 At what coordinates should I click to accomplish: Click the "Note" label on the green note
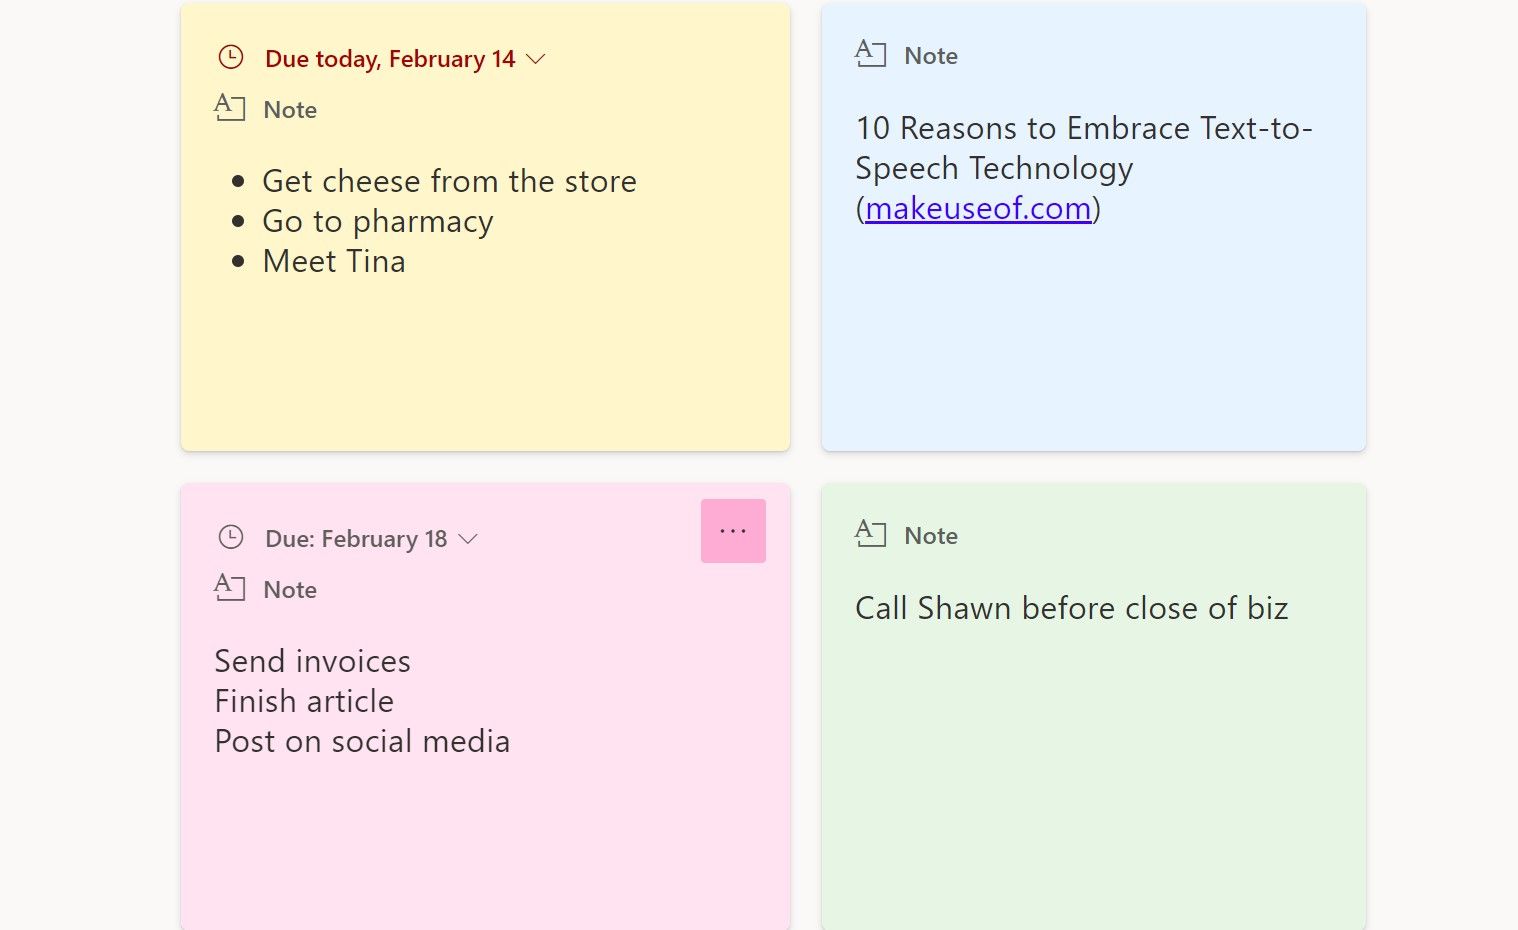click(x=930, y=535)
